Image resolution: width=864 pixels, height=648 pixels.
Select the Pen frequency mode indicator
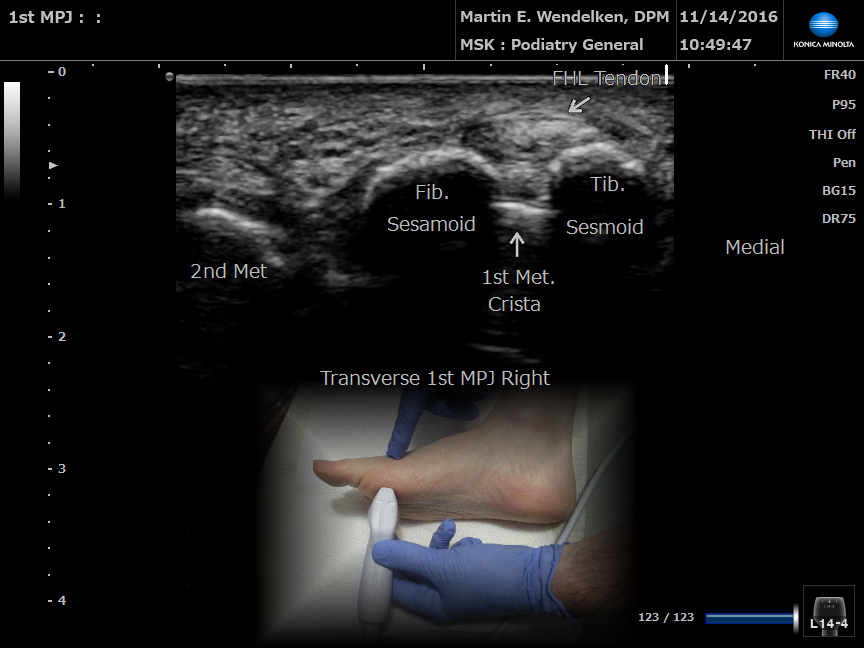click(x=843, y=162)
